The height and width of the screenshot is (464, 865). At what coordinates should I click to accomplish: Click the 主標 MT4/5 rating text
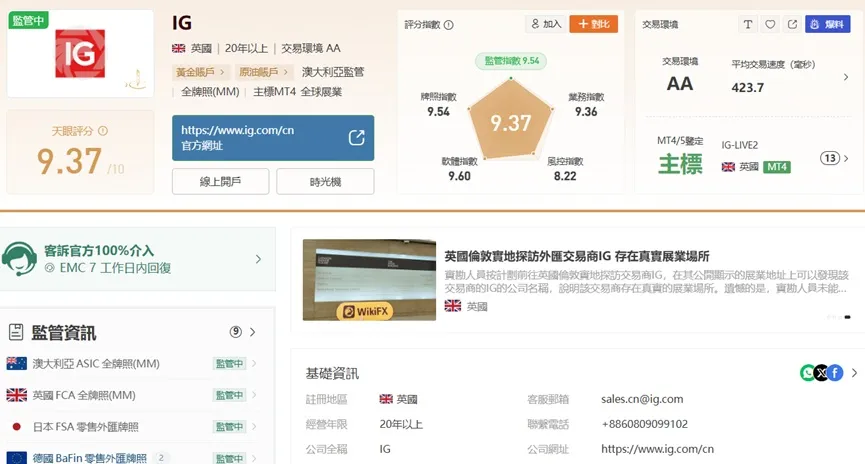pyautogui.click(x=680, y=164)
